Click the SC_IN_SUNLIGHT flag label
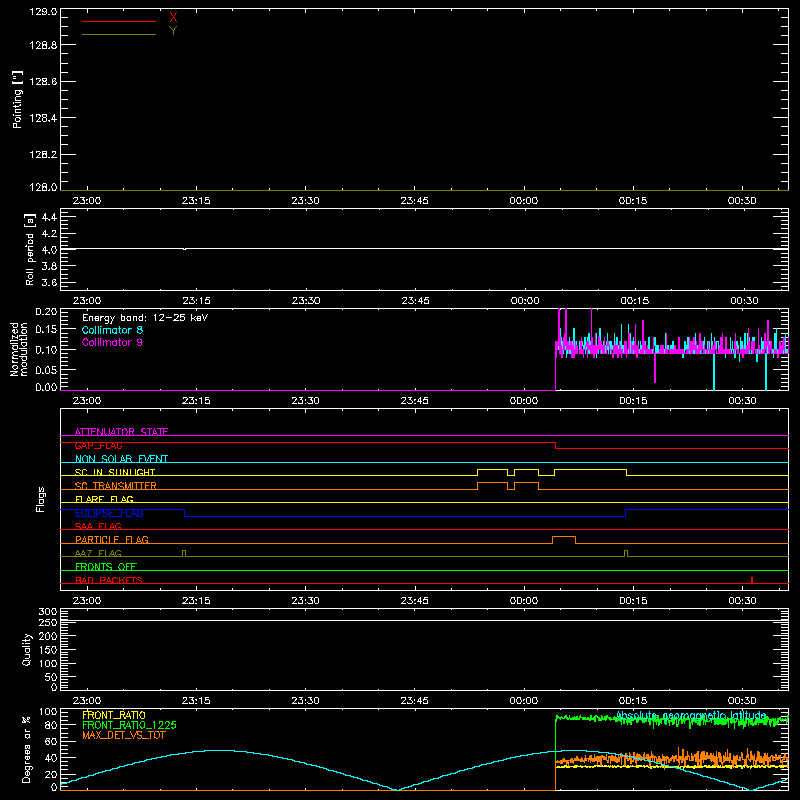The height and width of the screenshot is (800, 800). click(115, 472)
